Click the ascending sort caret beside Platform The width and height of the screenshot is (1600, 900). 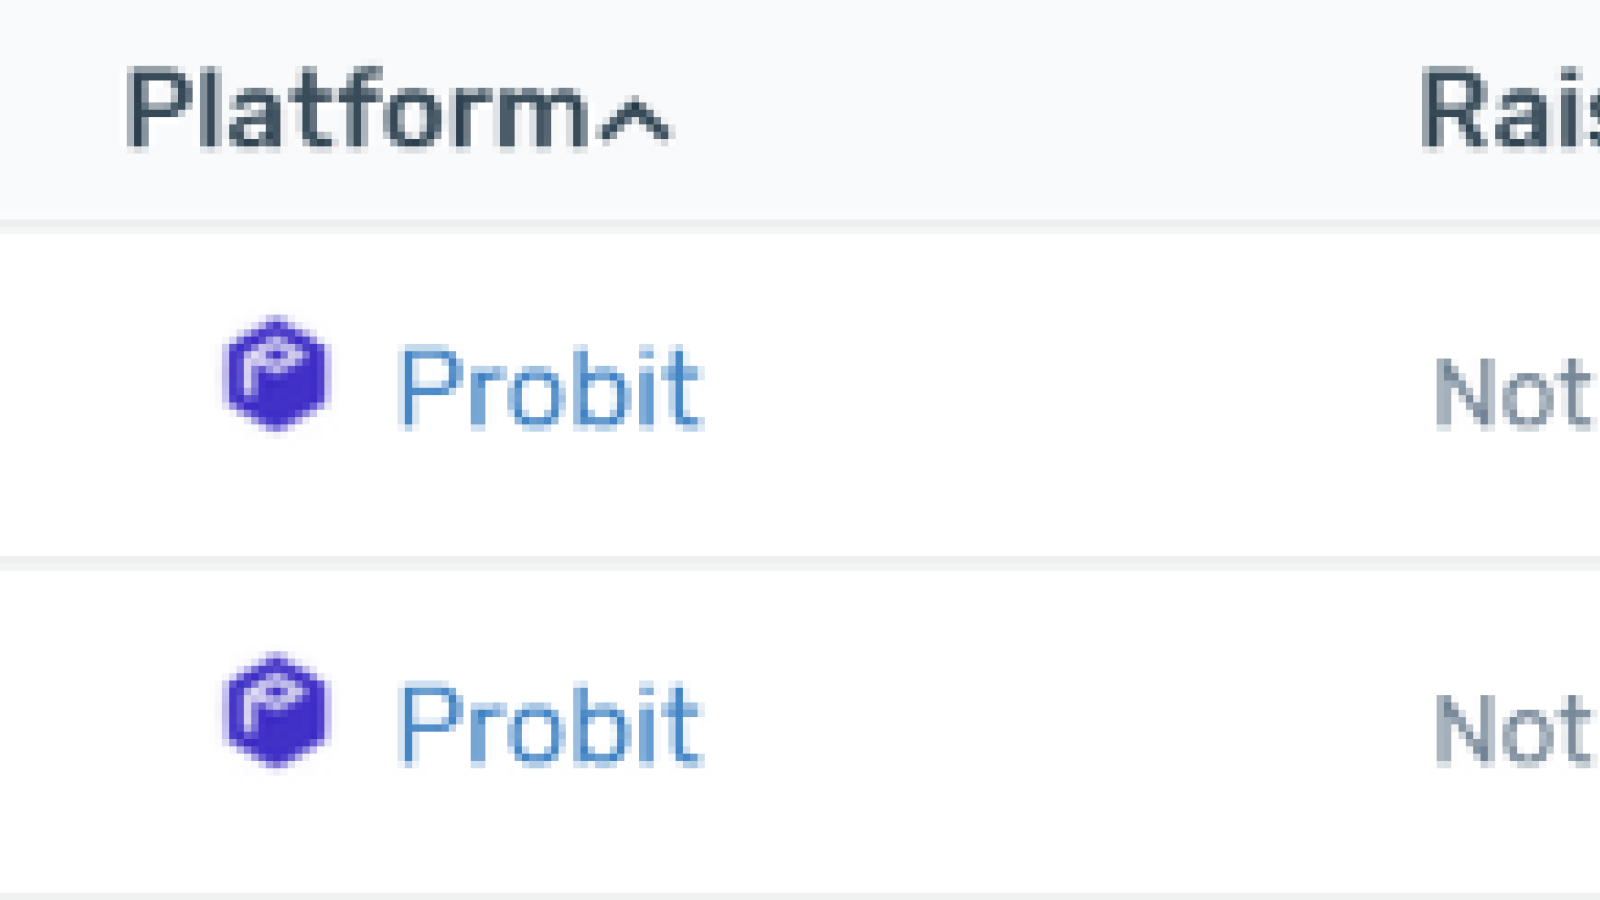coord(634,122)
